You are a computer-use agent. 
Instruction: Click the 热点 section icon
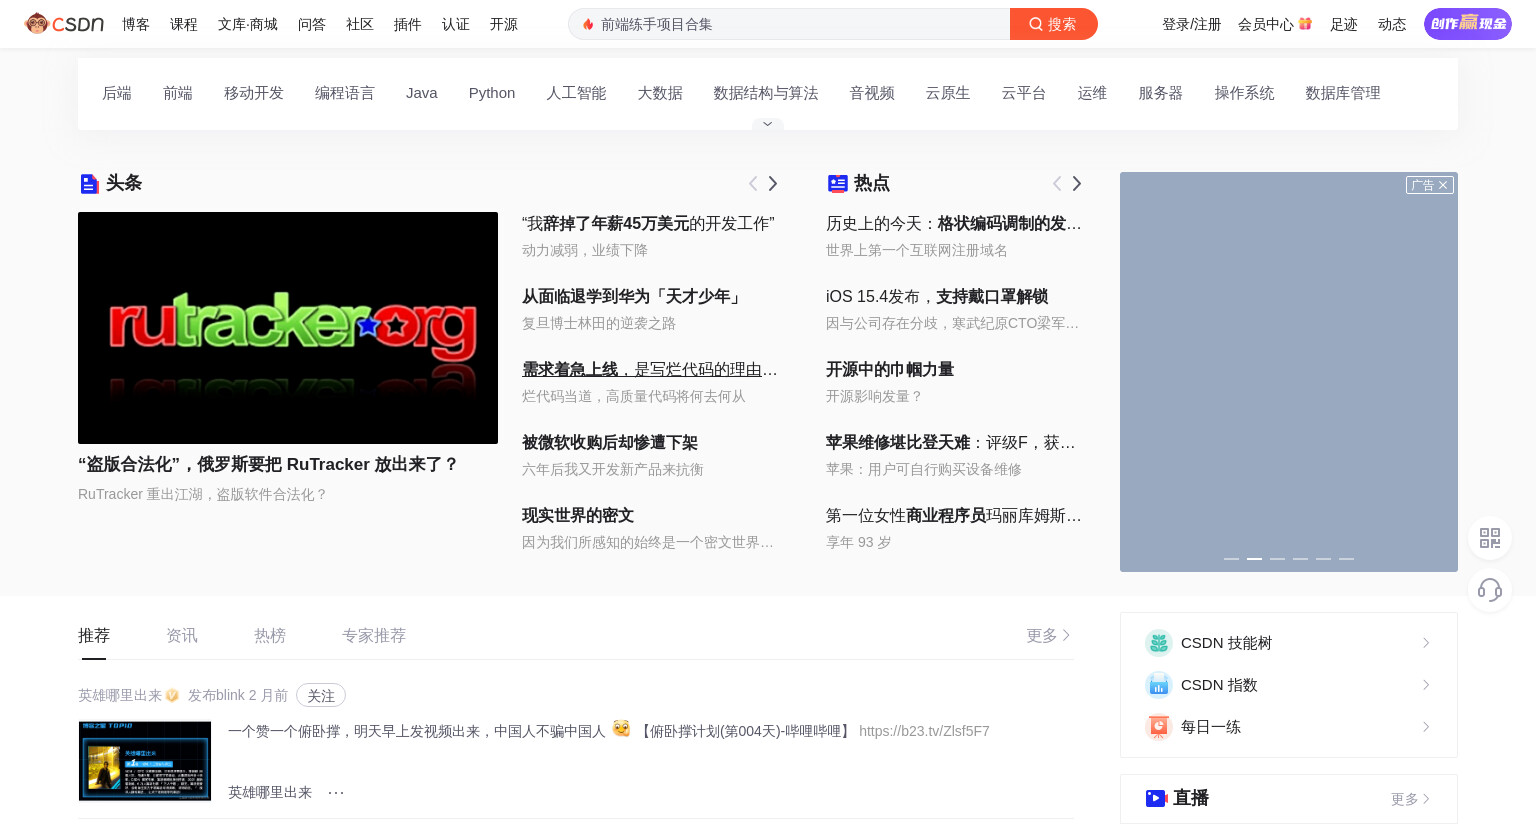(x=838, y=183)
